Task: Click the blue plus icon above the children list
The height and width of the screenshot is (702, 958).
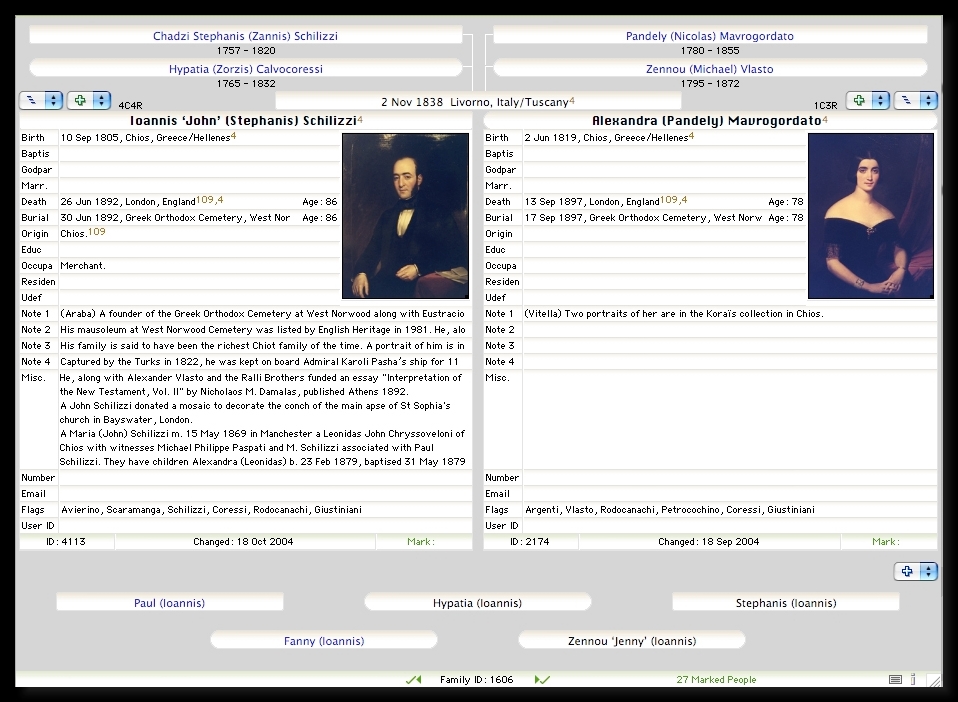Action: pyautogui.click(x=908, y=572)
